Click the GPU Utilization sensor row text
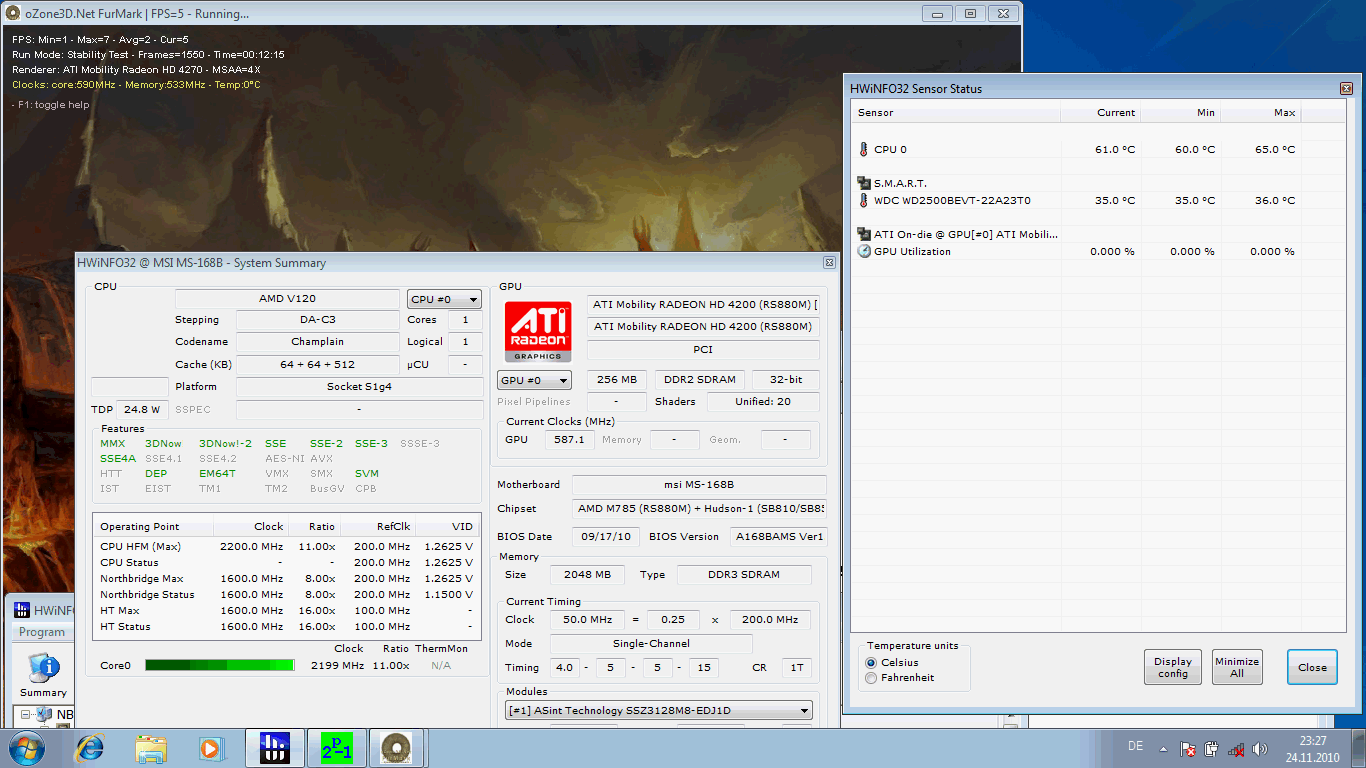The width and height of the screenshot is (1366, 768). tap(912, 251)
